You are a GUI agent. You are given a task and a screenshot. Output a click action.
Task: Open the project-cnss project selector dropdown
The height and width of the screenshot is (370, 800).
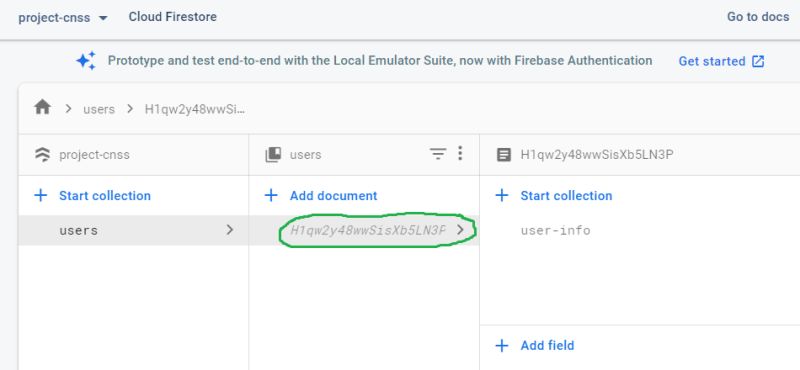pos(63,18)
